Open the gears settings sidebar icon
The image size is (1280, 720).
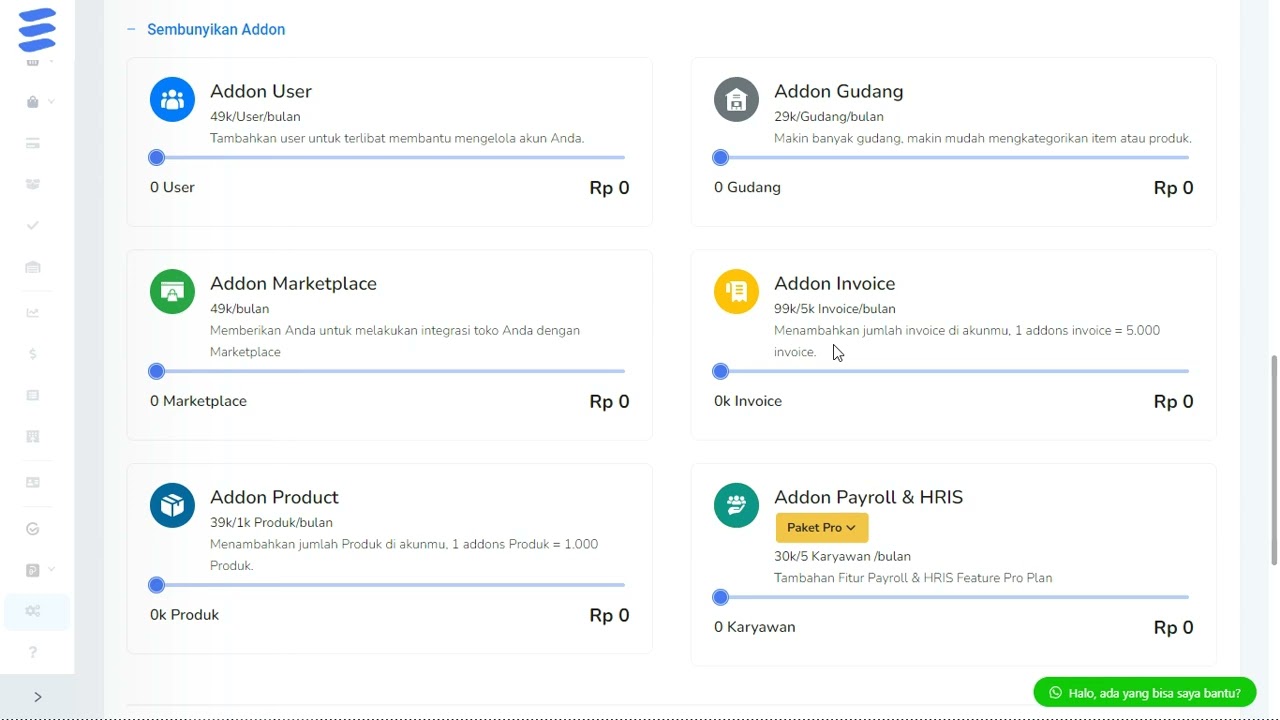[33, 611]
